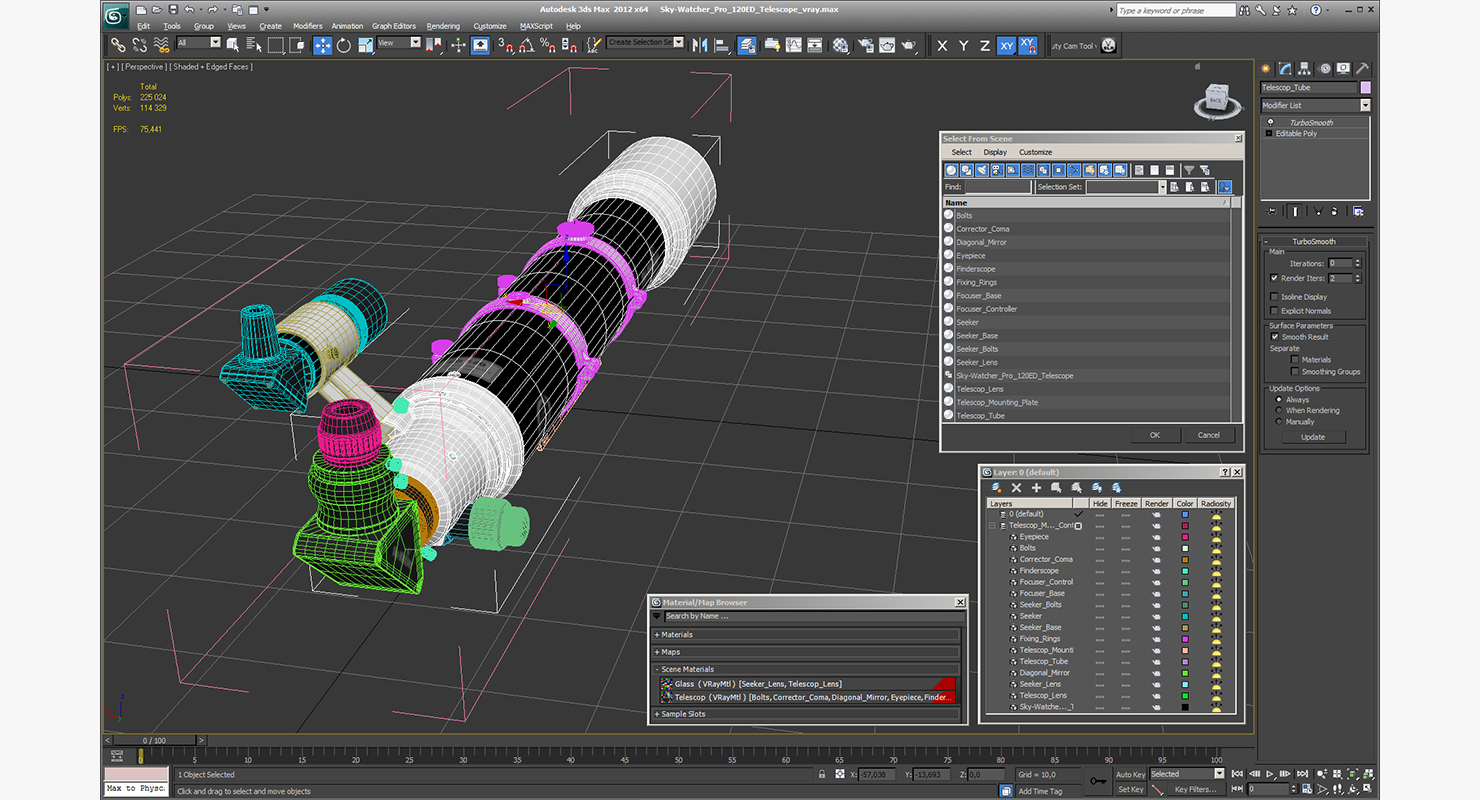The image size is (1480, 800).
Task: Collapse the TurboSmooth rollout
Action: [1313, 242]
